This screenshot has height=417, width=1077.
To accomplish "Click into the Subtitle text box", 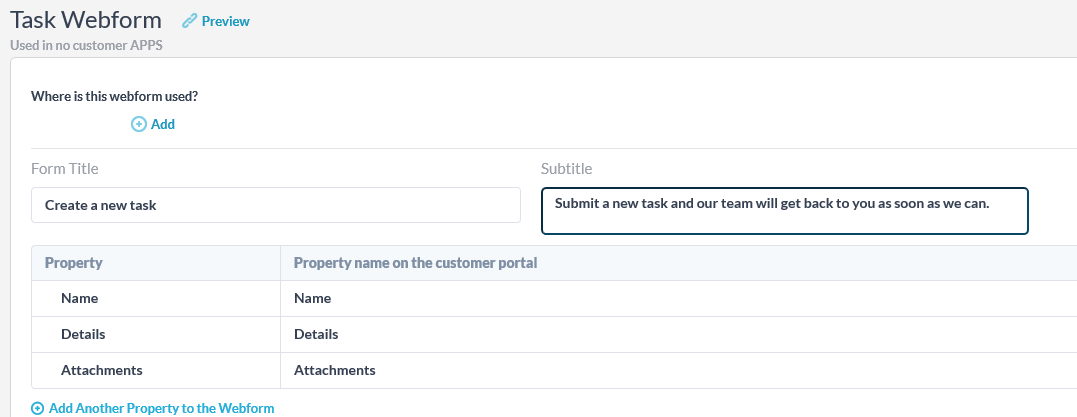I will [x=784, y=211].
